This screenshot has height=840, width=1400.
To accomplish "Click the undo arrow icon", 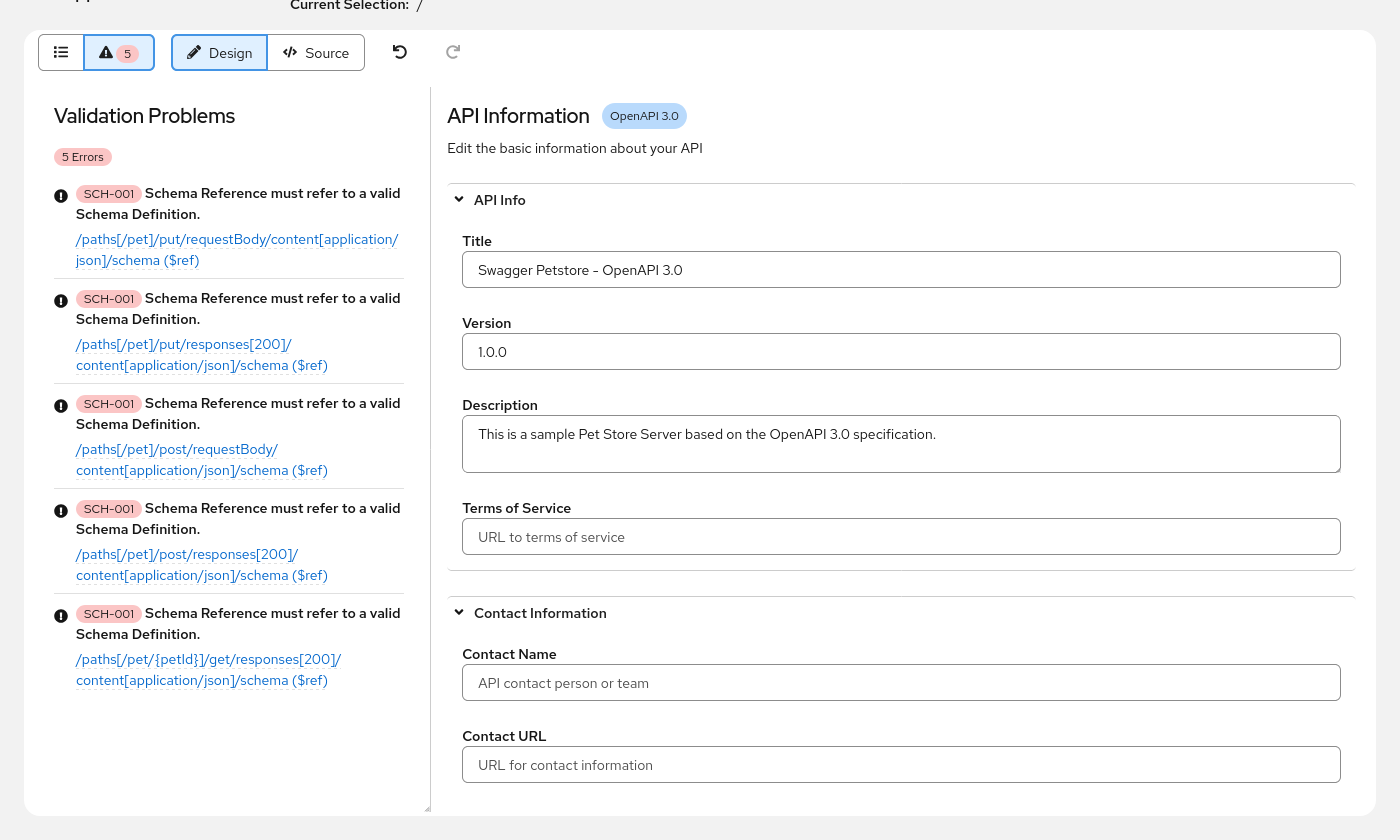I will pos(400,52).
